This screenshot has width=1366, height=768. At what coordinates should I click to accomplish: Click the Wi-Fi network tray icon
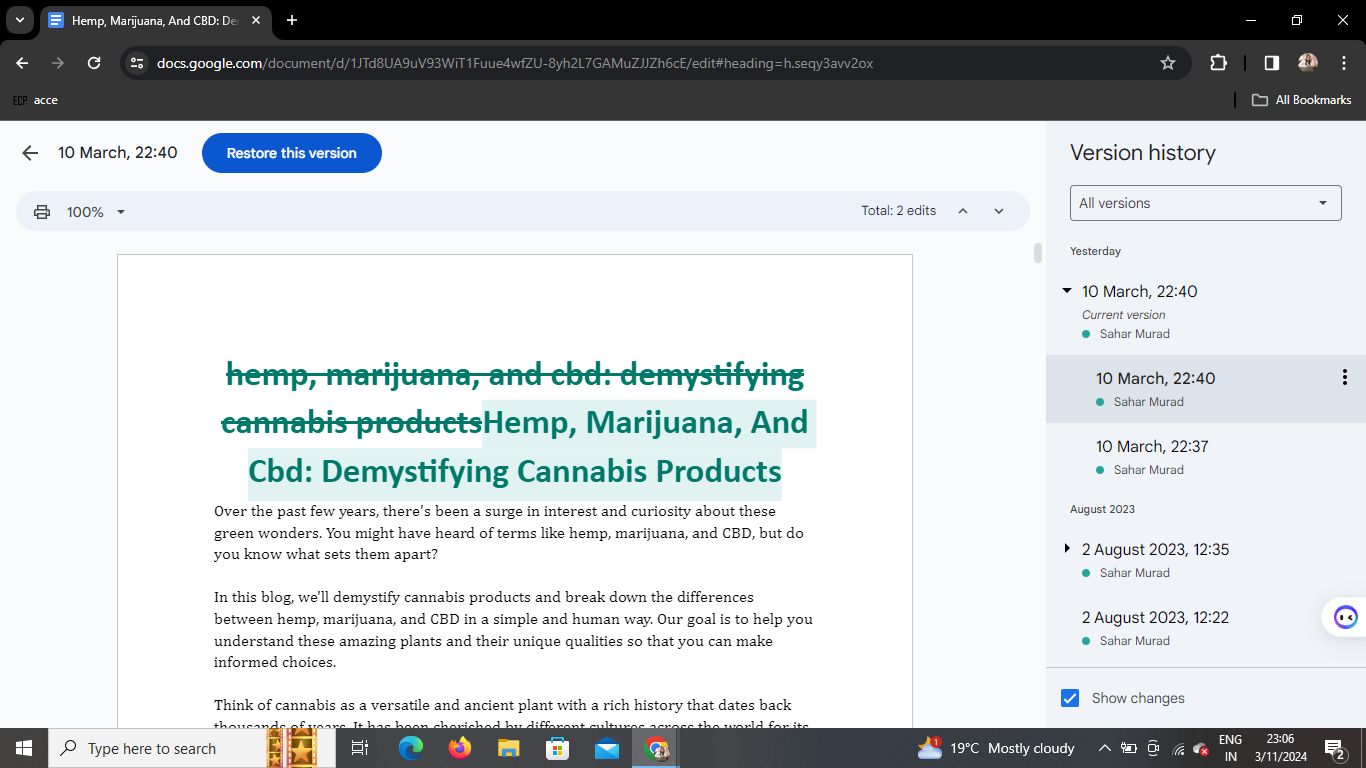(1178, 749)
